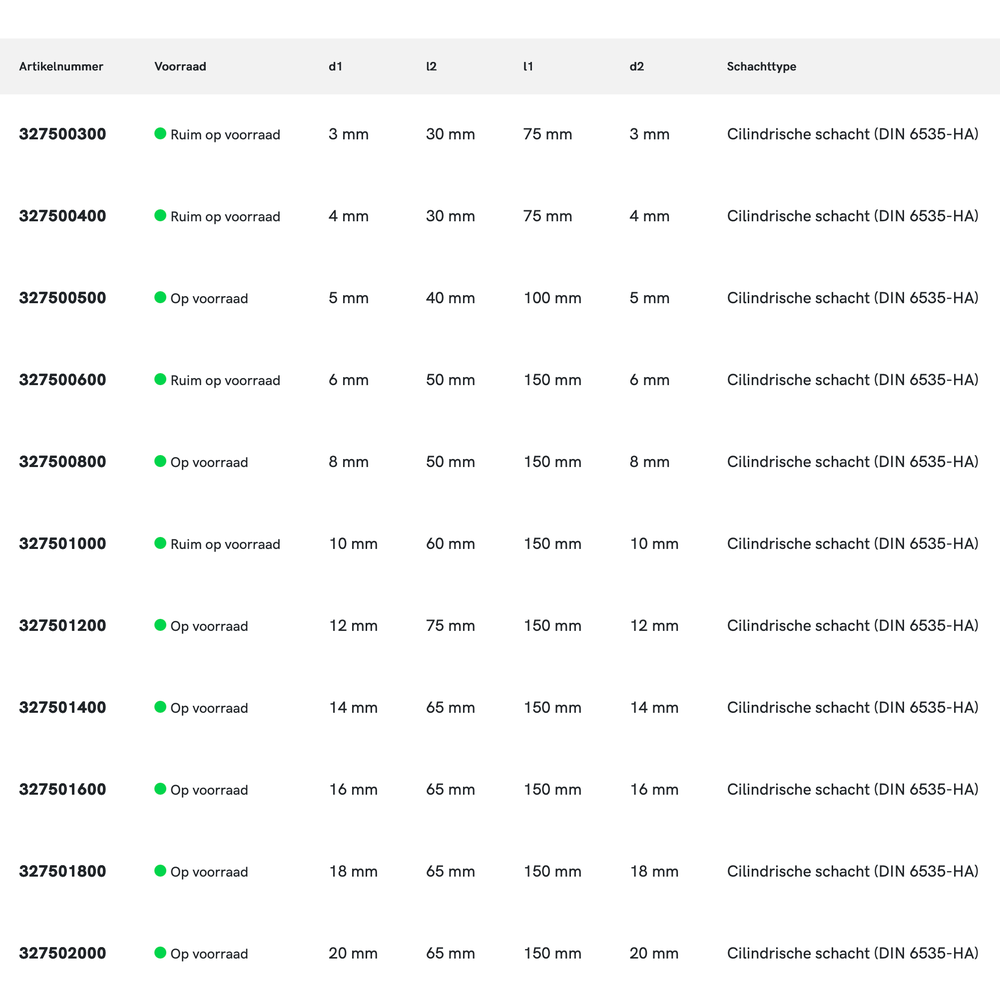Screen dimensions: 1000x1000
Task: Open article 327501000 details
Action: click(x=62, y=544)
